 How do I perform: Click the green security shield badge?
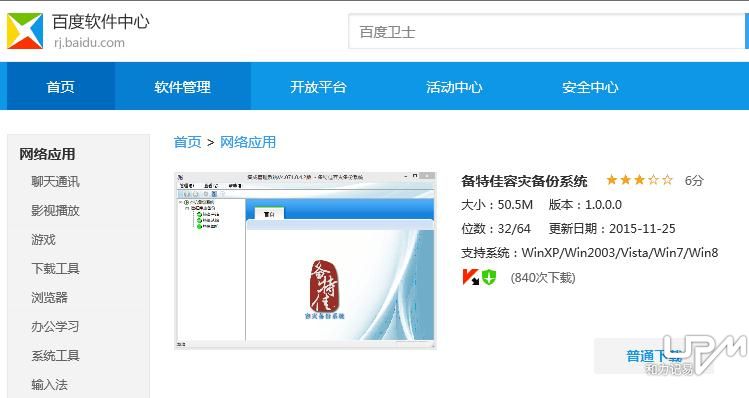click(x=489, y=277)
